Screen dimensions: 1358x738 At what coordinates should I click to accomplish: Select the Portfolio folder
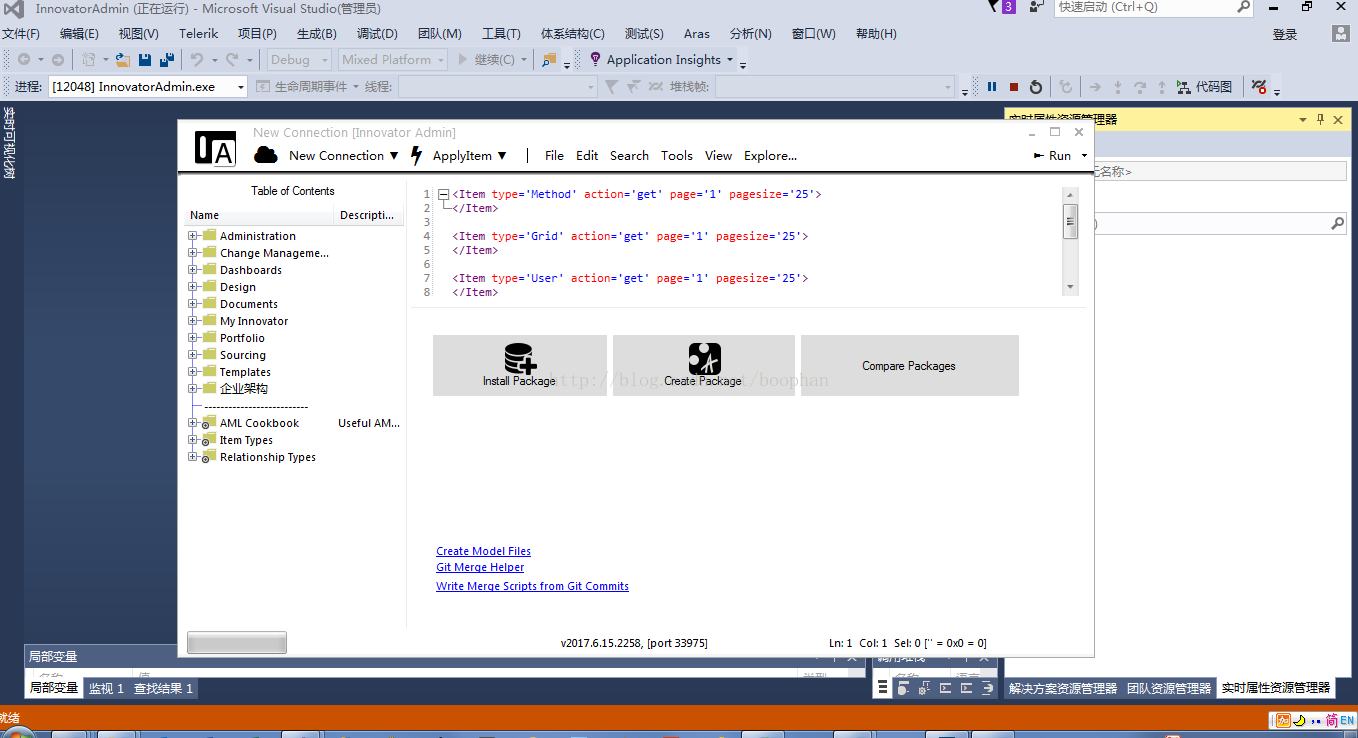pos(242,338)
